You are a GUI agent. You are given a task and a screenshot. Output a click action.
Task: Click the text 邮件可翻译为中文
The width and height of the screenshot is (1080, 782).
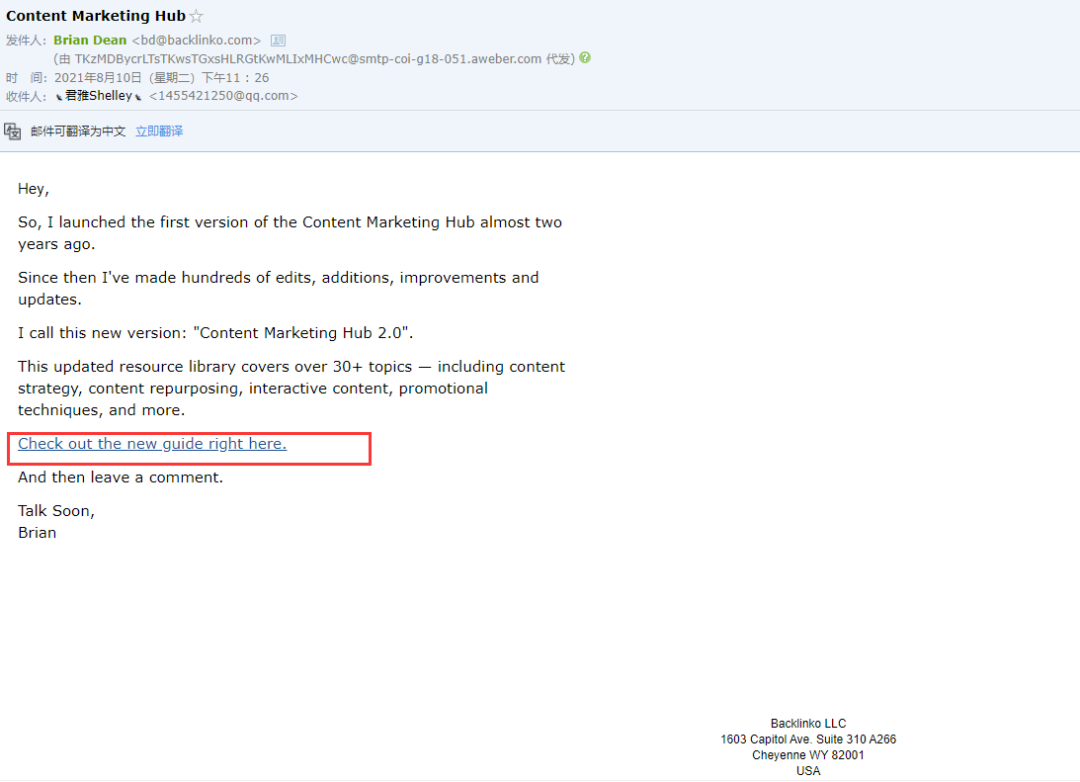click(x=78, y=132)
